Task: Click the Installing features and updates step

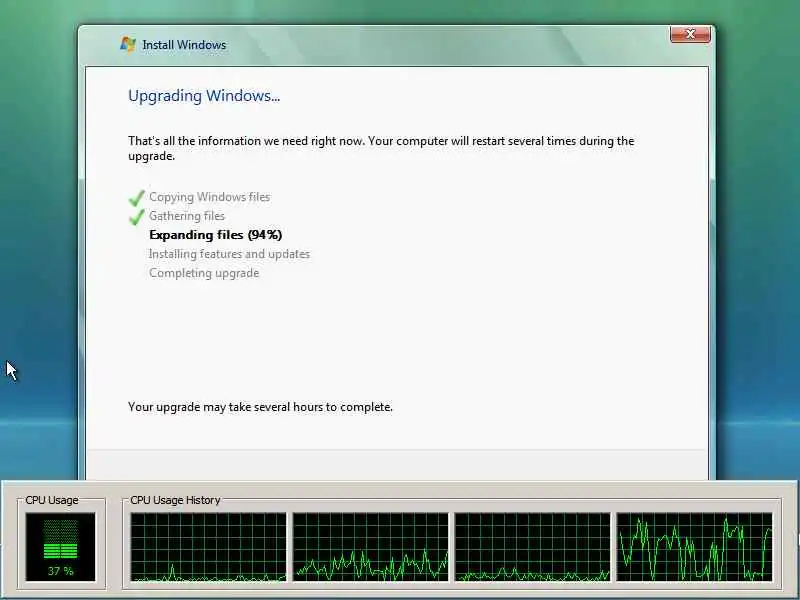Action: coord(229,254)
